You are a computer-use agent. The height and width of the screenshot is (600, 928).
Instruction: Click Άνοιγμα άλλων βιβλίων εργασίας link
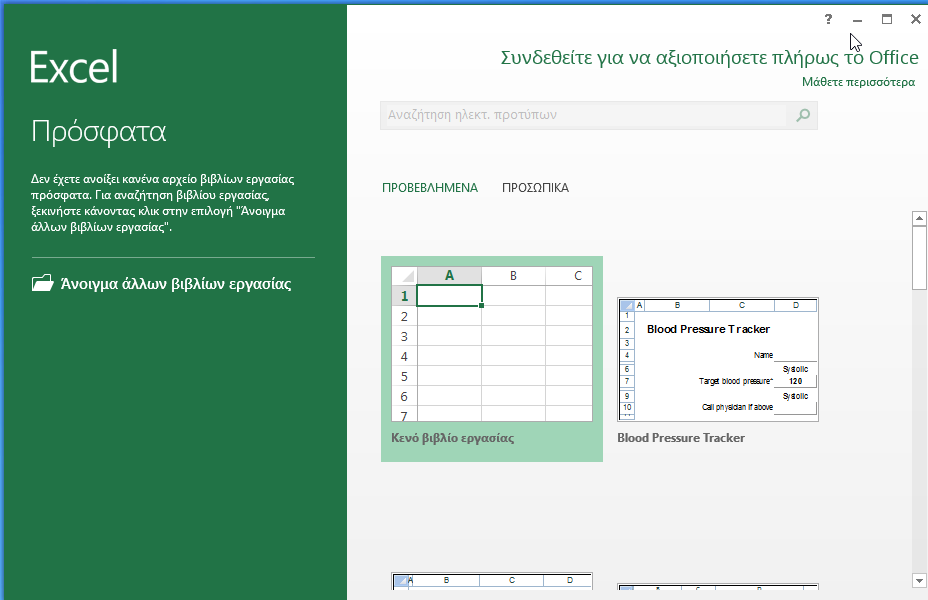point(176,284)
